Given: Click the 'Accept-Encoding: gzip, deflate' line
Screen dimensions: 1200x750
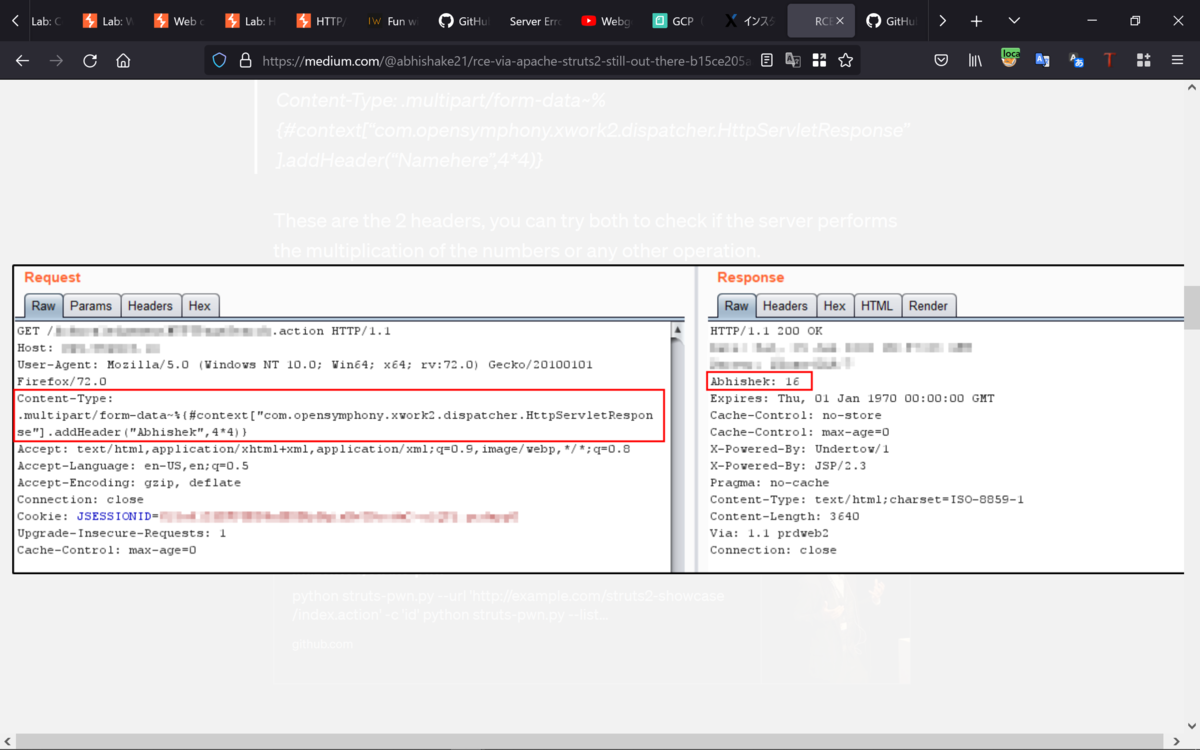Looking at the screenshot, I should click(129, 483).
